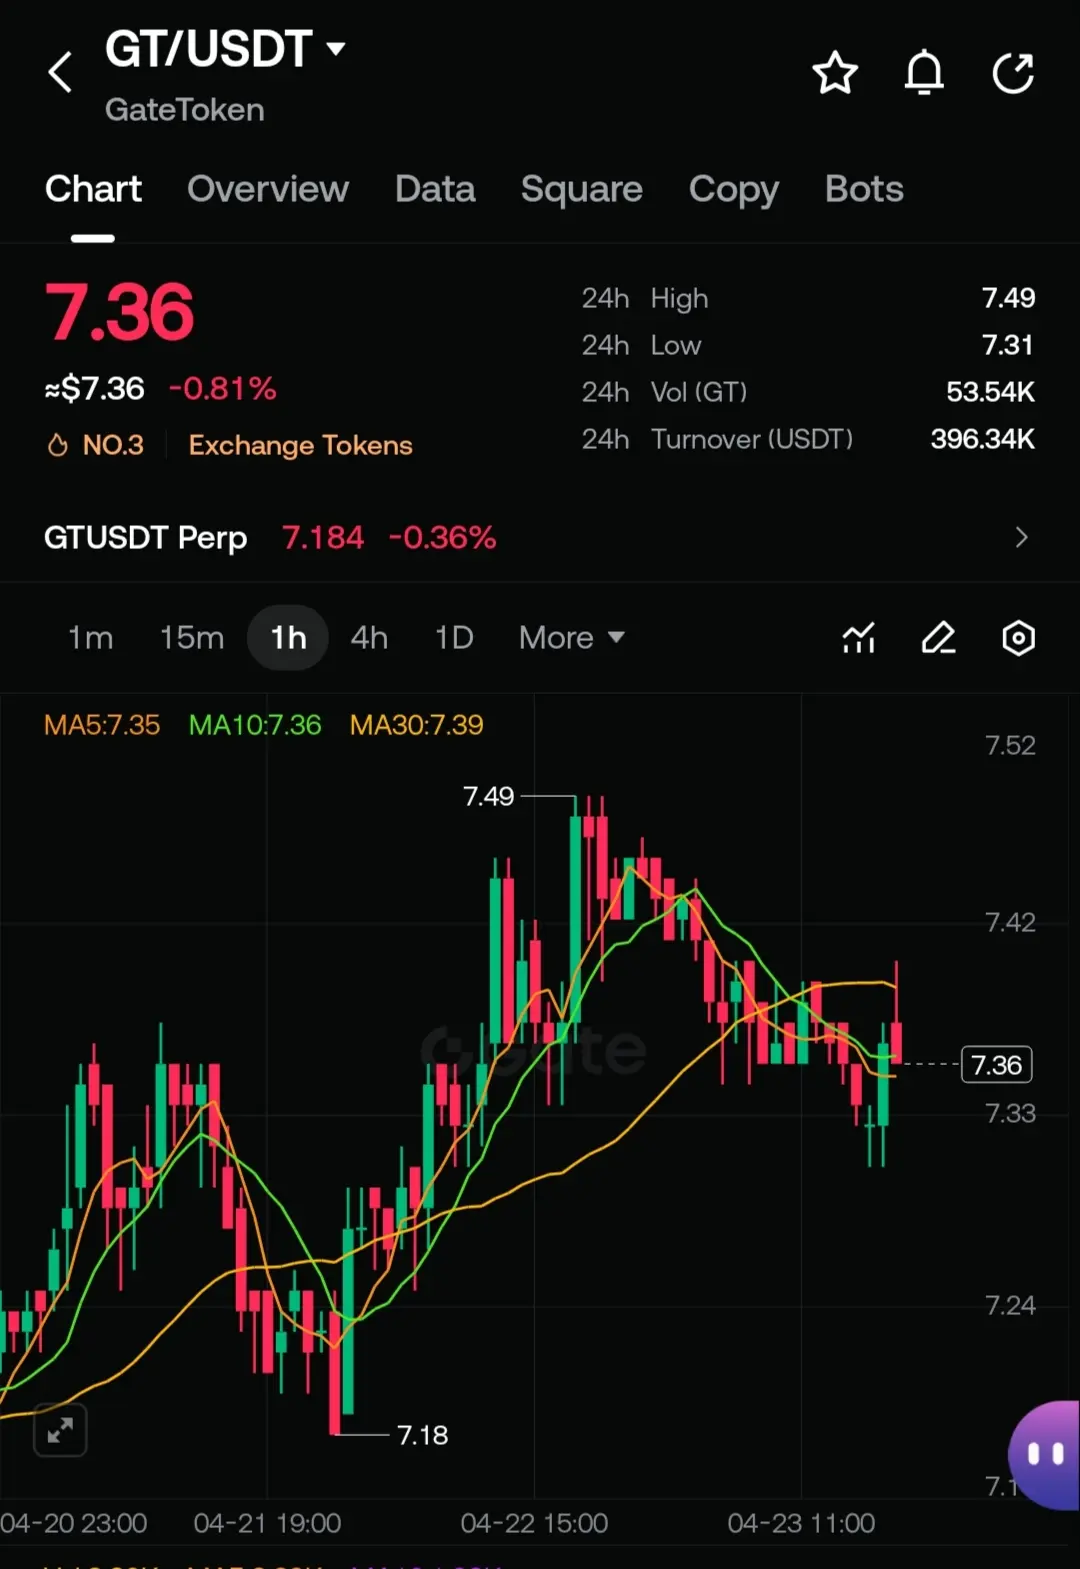Tap the 7.24 price axis label
This screenshot has height=1569, width=1080.
click(x=1010, y=1305)
